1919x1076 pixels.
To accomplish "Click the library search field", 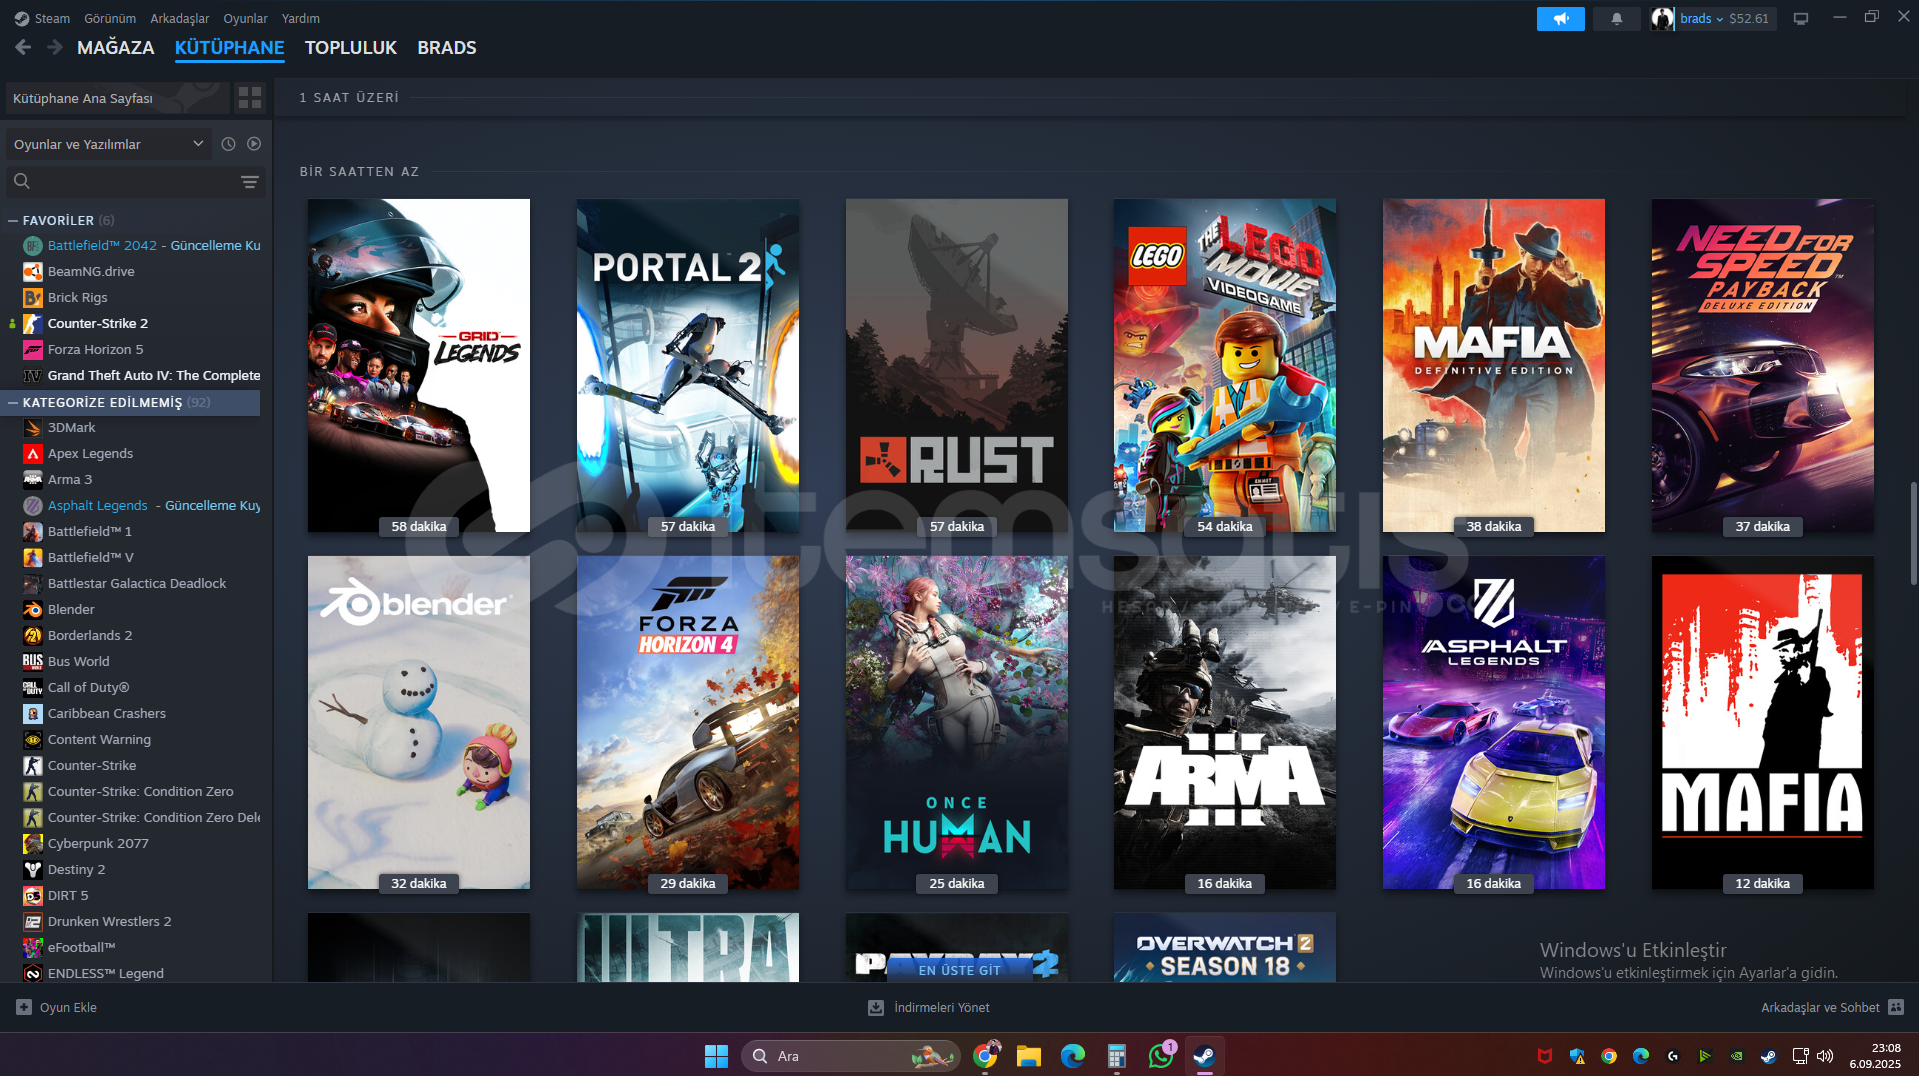I will tap(135, 181).
